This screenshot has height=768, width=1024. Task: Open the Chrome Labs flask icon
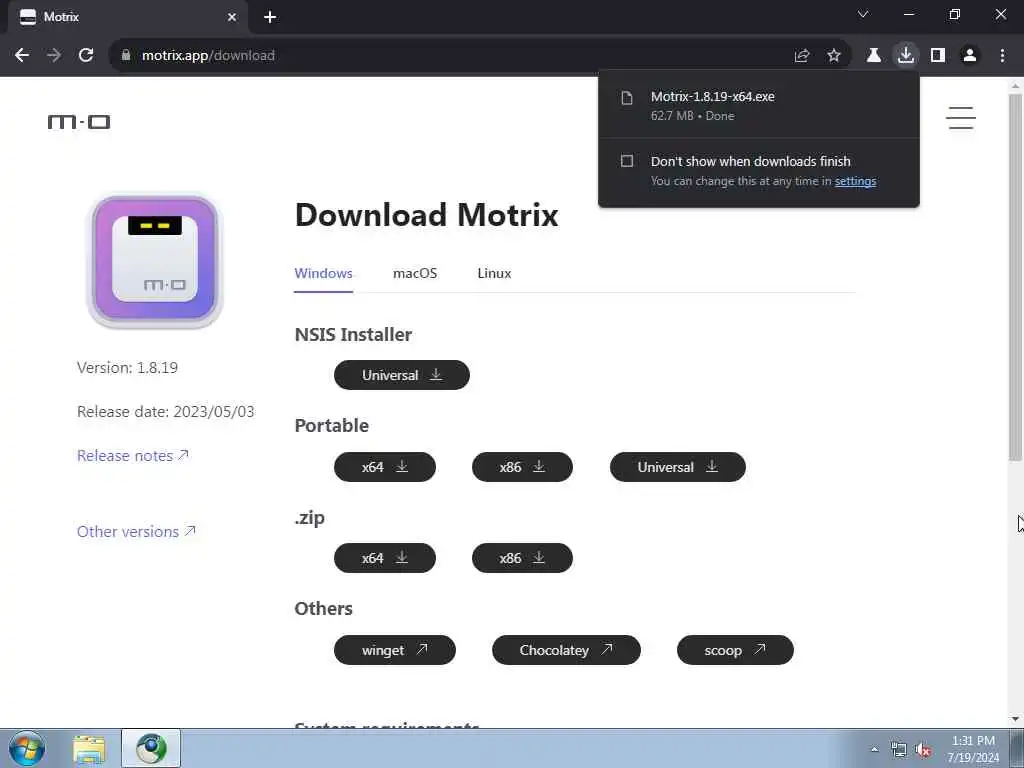[x=874, y=56]
